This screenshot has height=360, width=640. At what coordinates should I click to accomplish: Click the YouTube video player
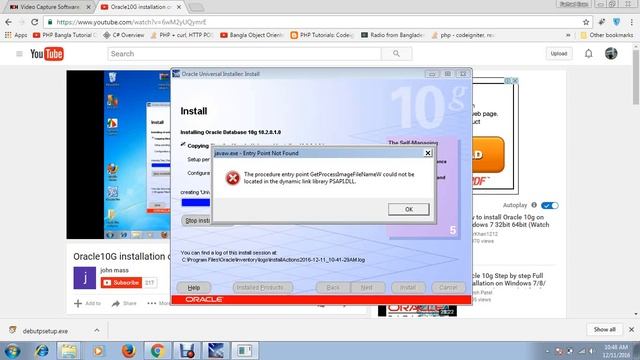118,154
